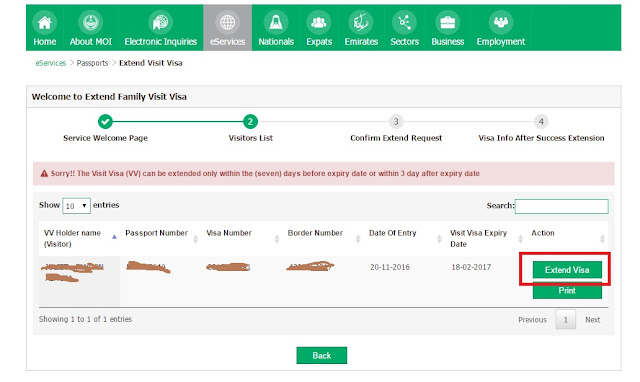640x382 pixels.
Task: Sort by Date Of Entry column arrow
Action: pyautogui.click(x=439, y=239)
